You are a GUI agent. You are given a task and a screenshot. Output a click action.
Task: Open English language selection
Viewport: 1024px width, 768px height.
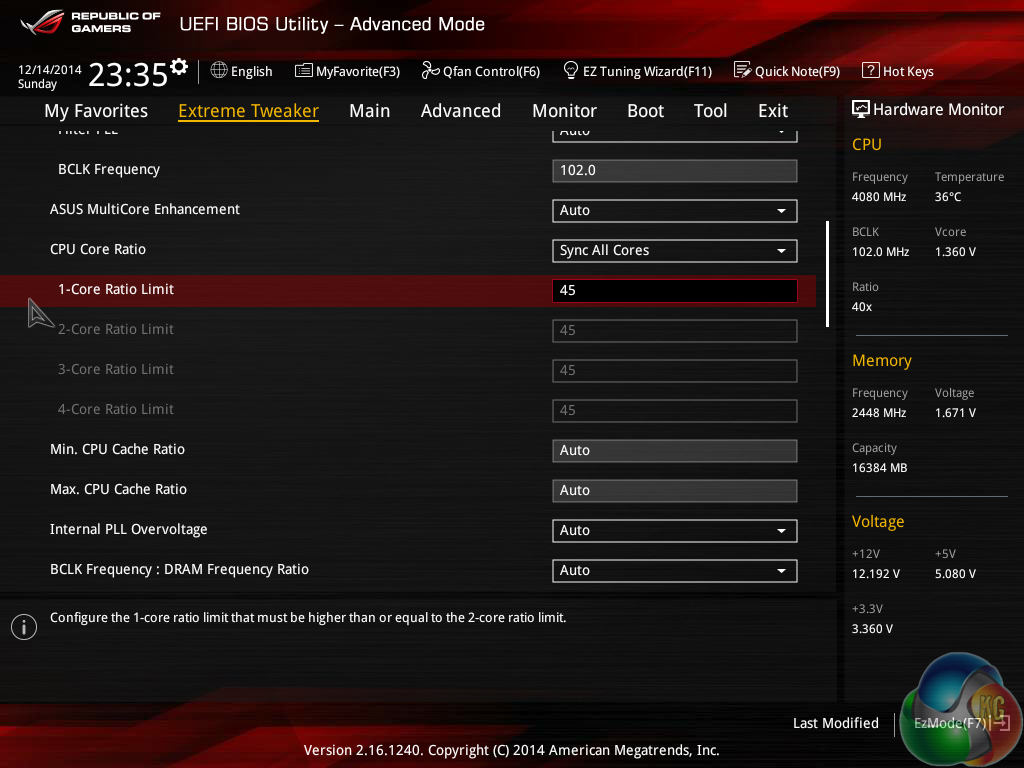pos(251,71)
